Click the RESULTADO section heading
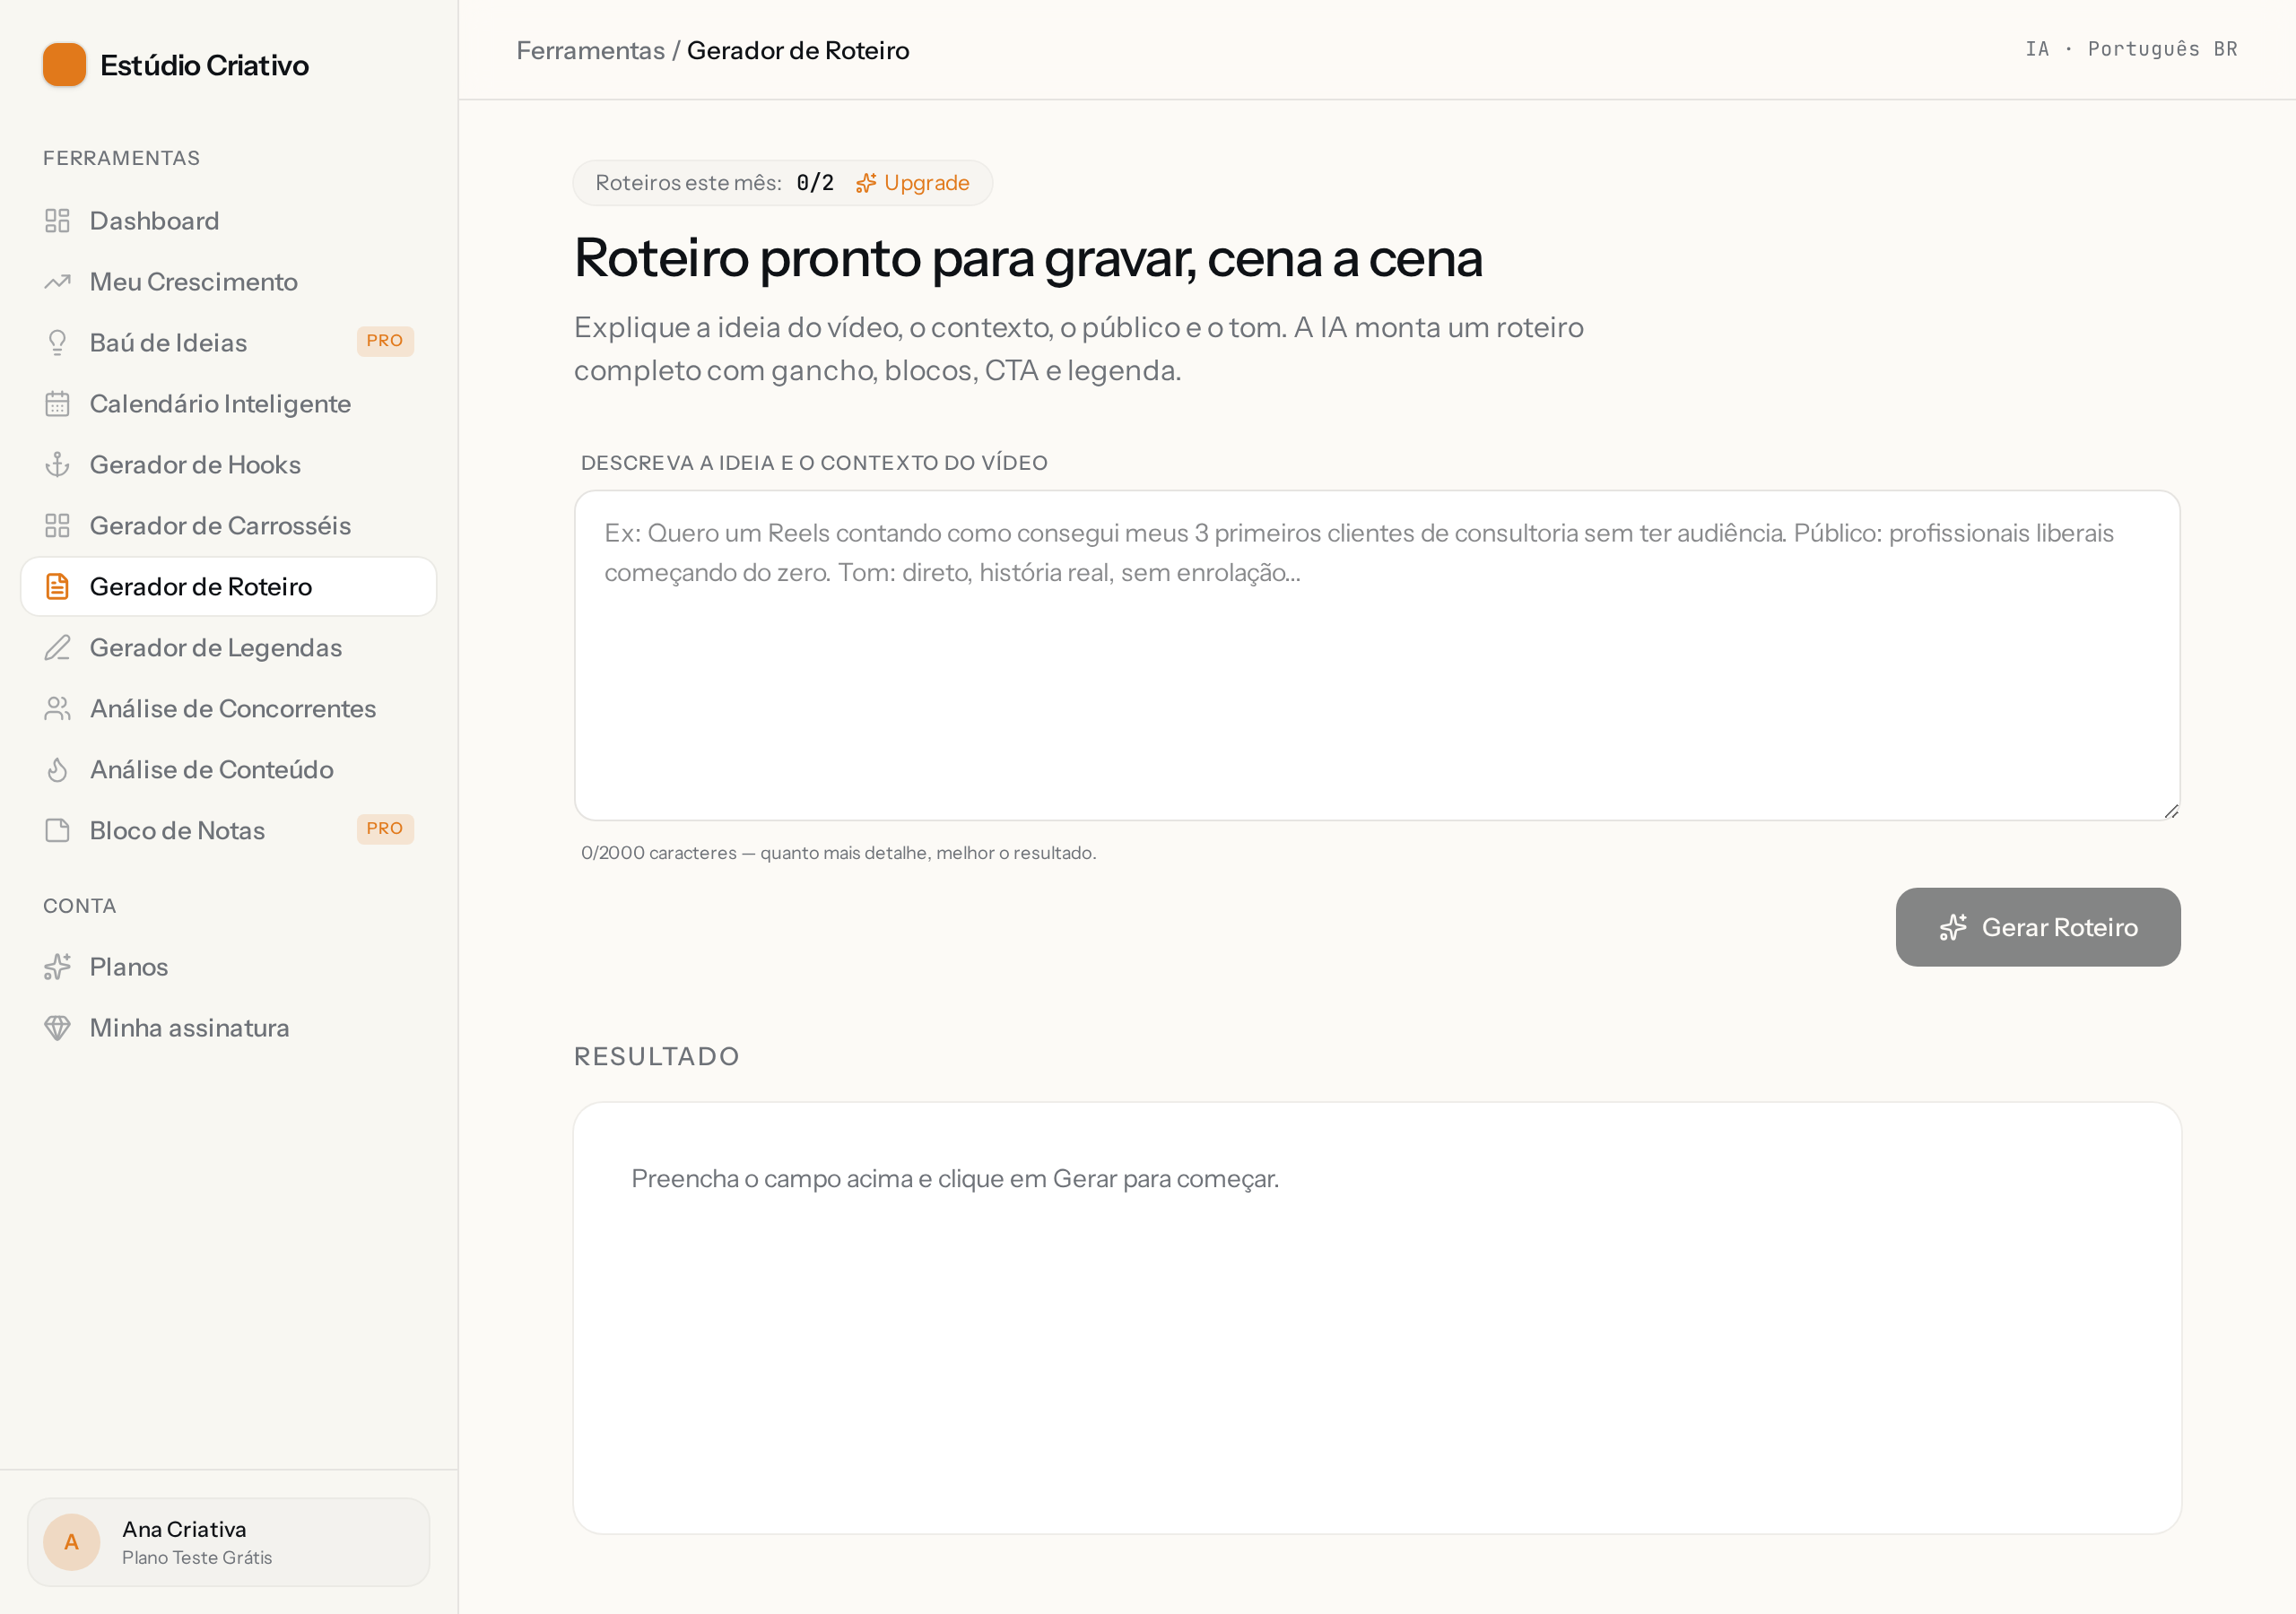The image size is (2296, 1614). coord(656,1056)
